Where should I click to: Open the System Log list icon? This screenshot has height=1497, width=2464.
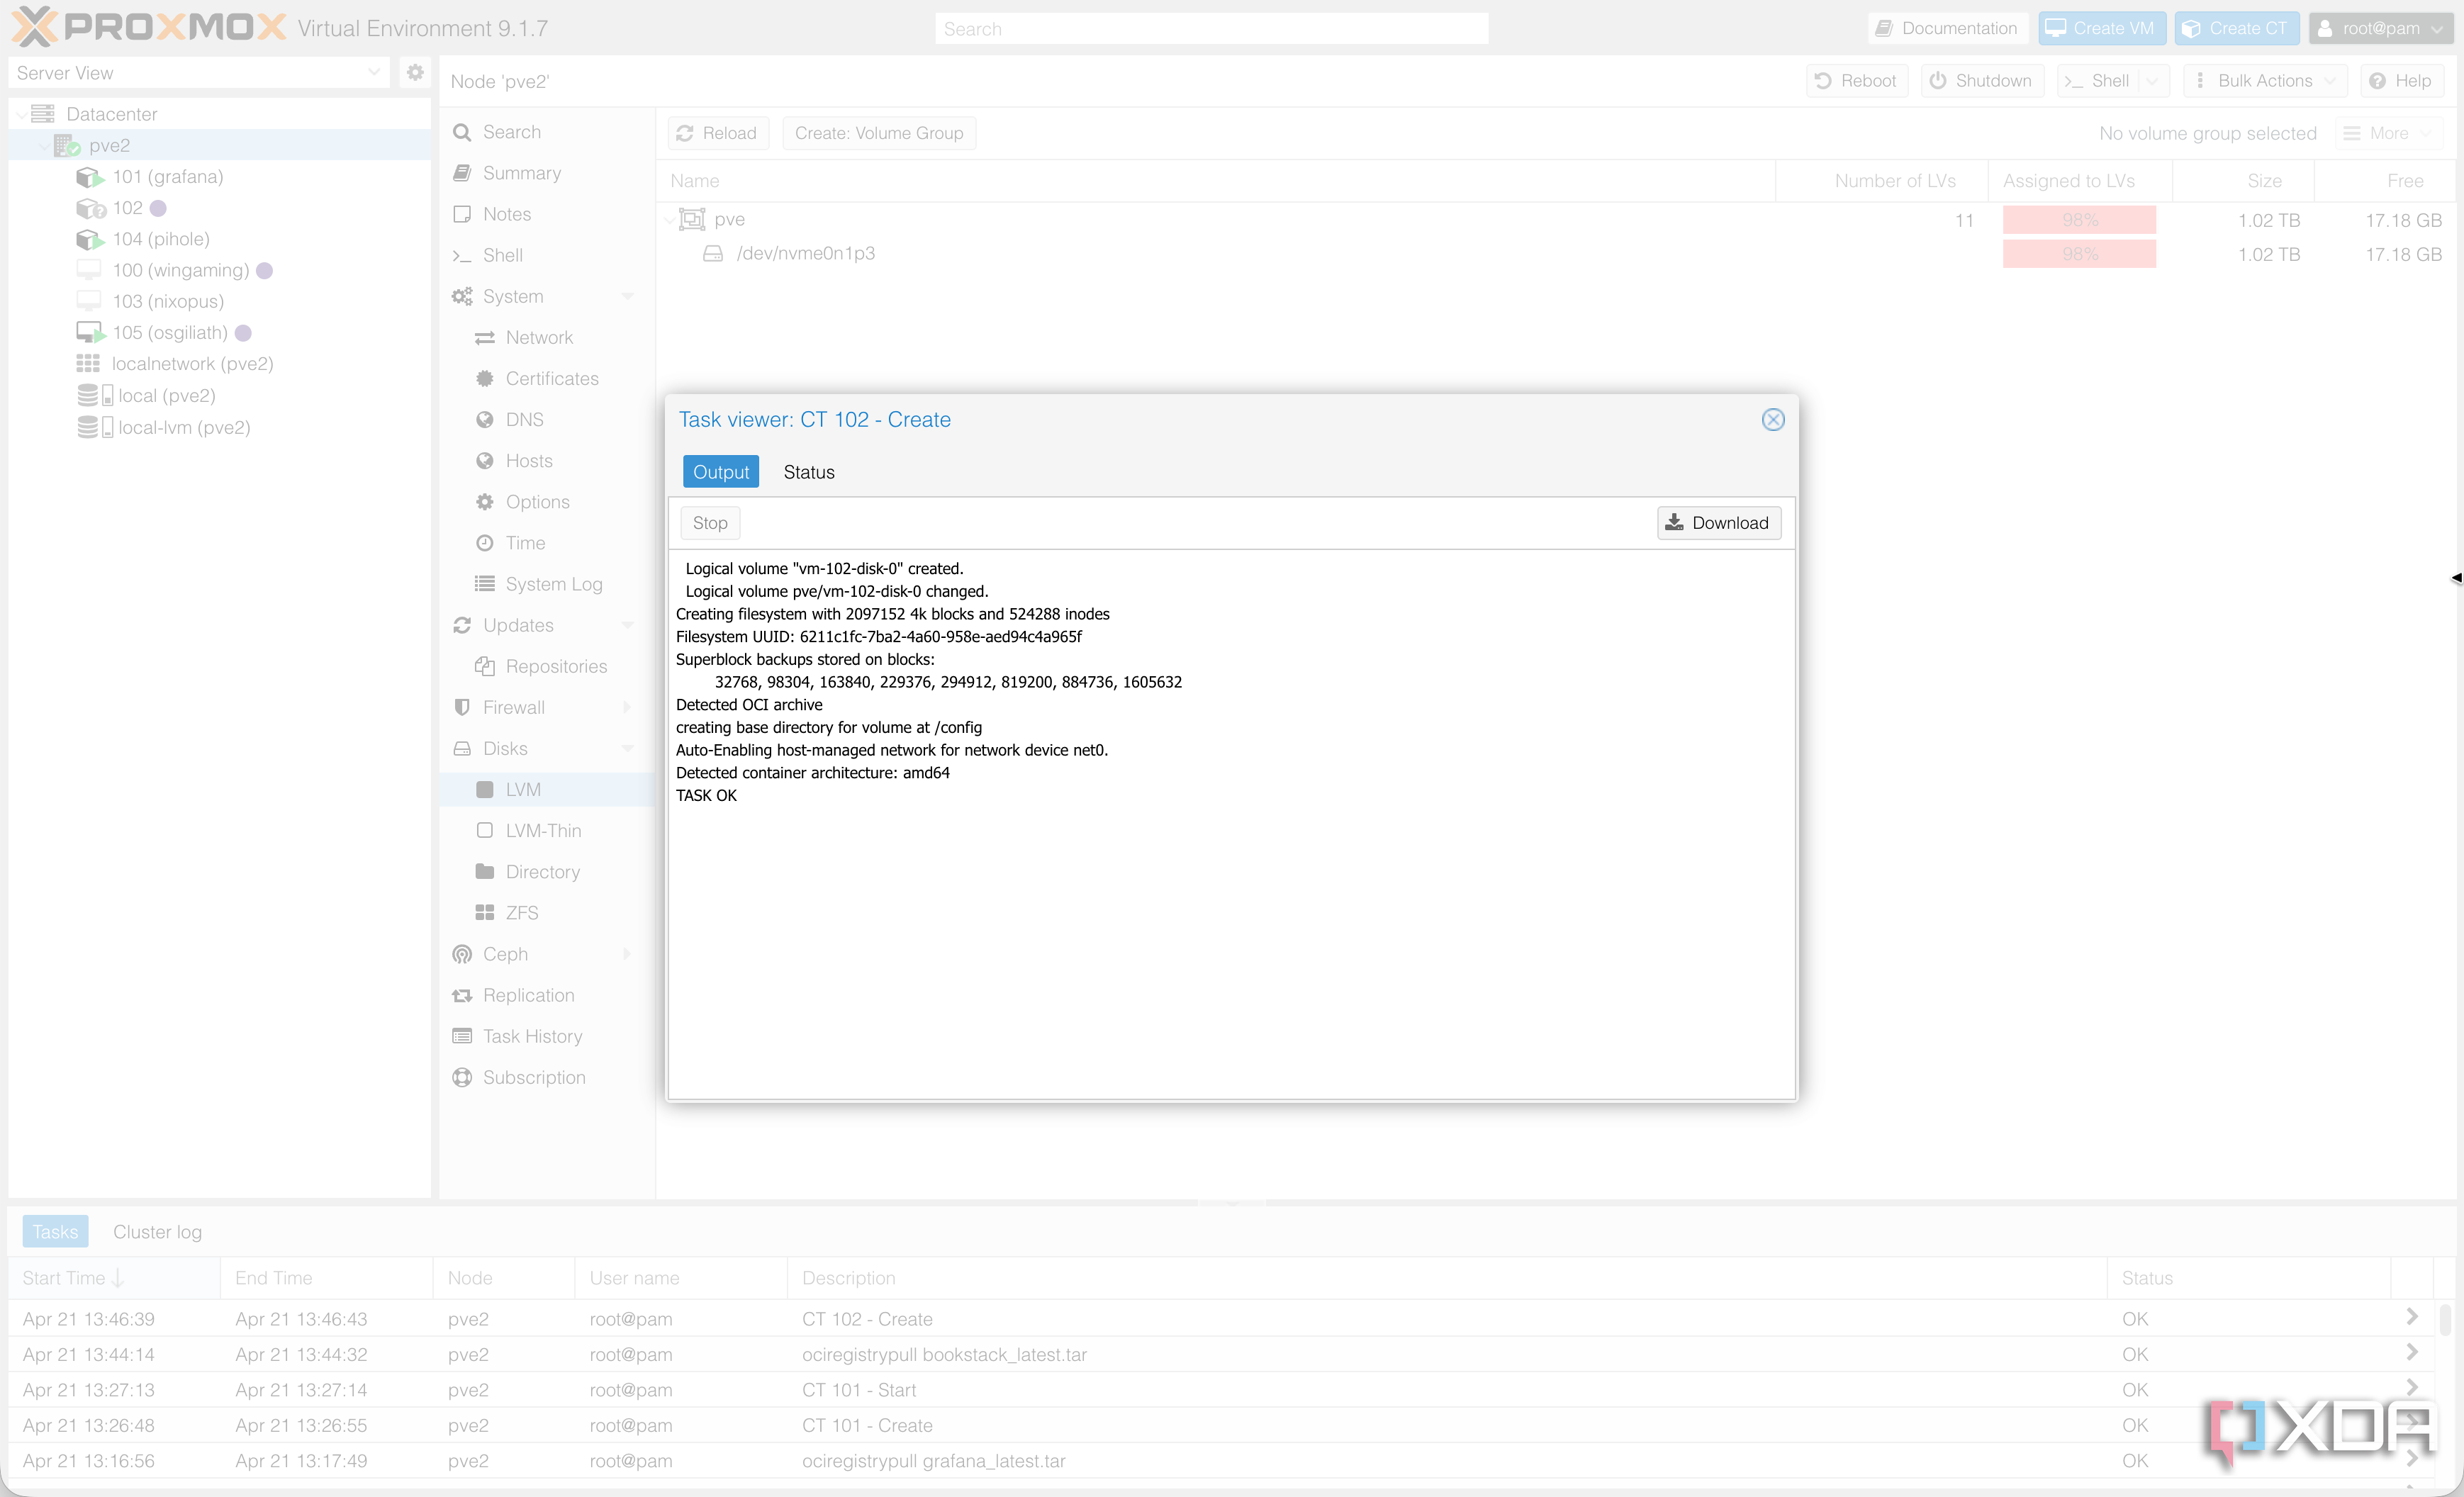[x=485, y=584]
